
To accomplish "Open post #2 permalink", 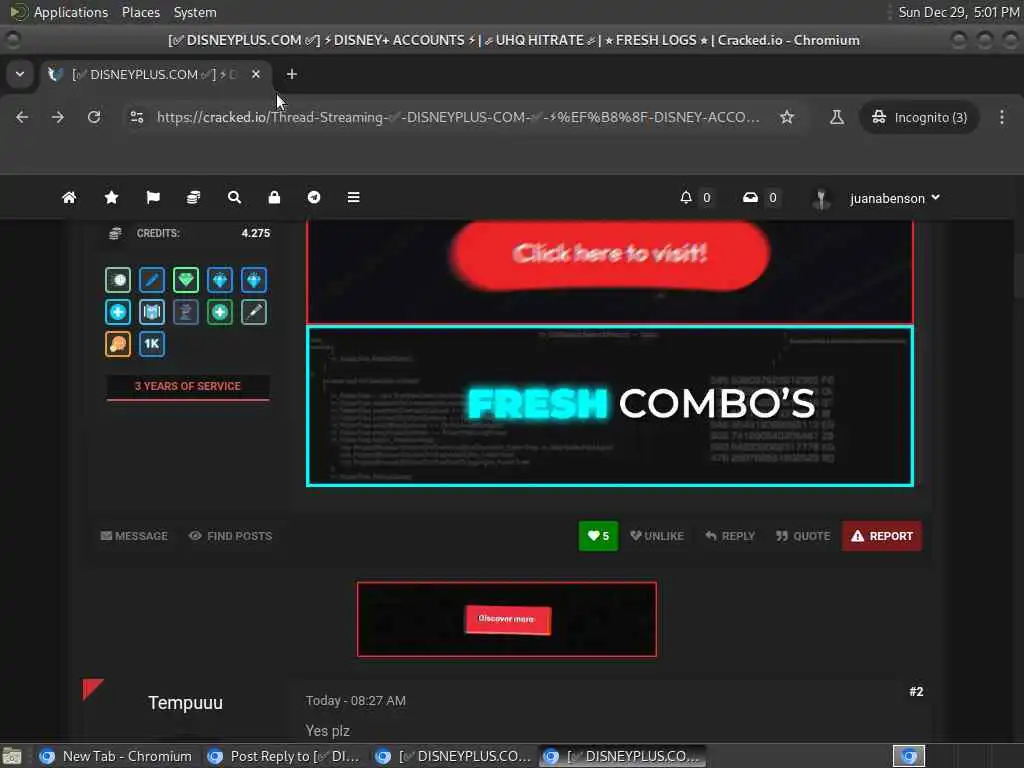I will point(916,692).
